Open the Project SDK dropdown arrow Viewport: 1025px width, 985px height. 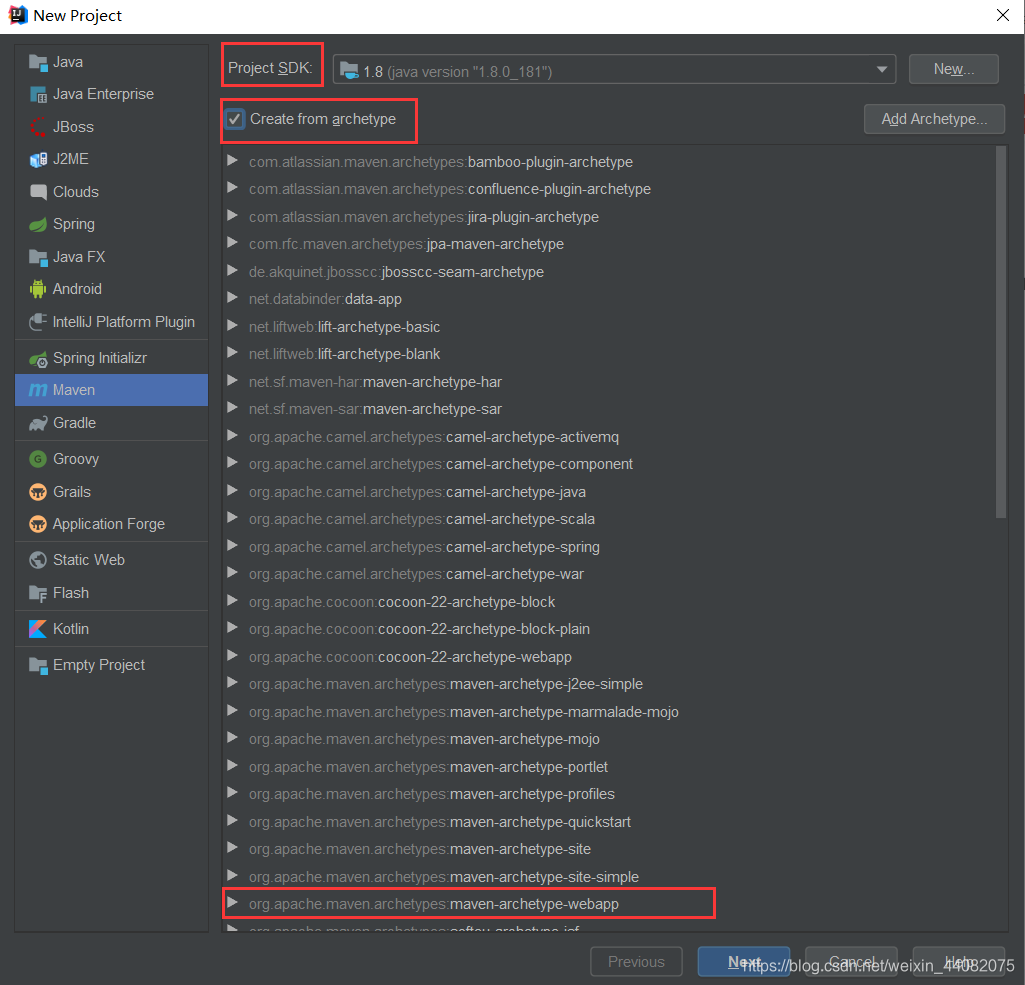pos(881,69)
